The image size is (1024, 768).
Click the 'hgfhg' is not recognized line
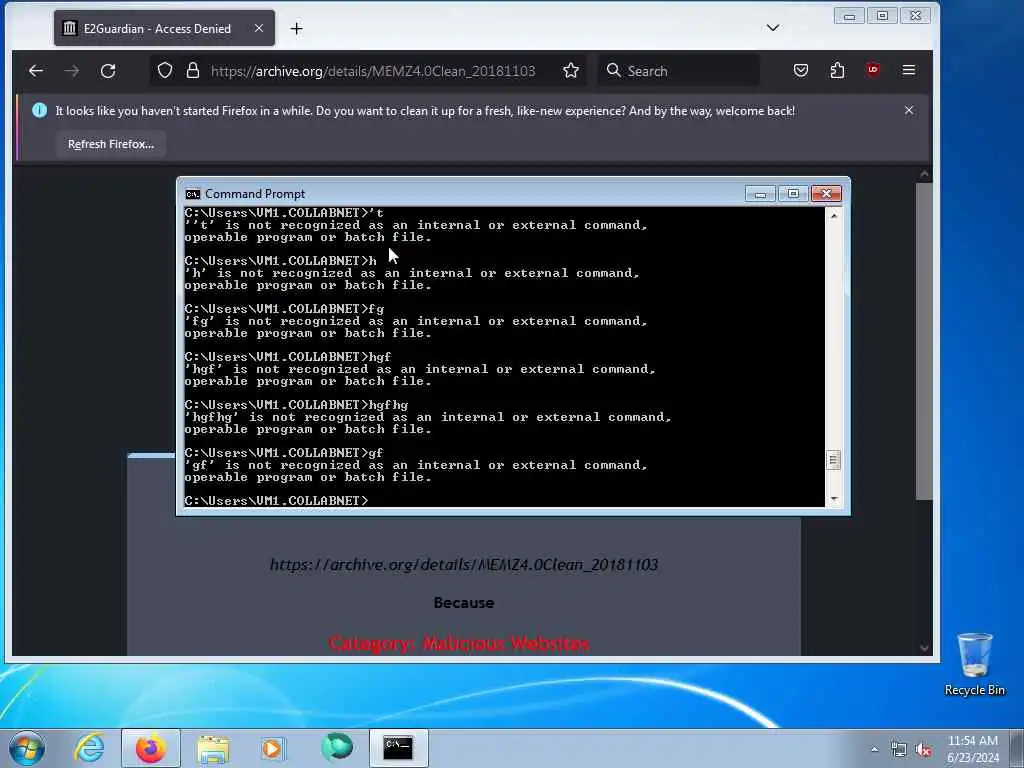[x=428, y=417]
